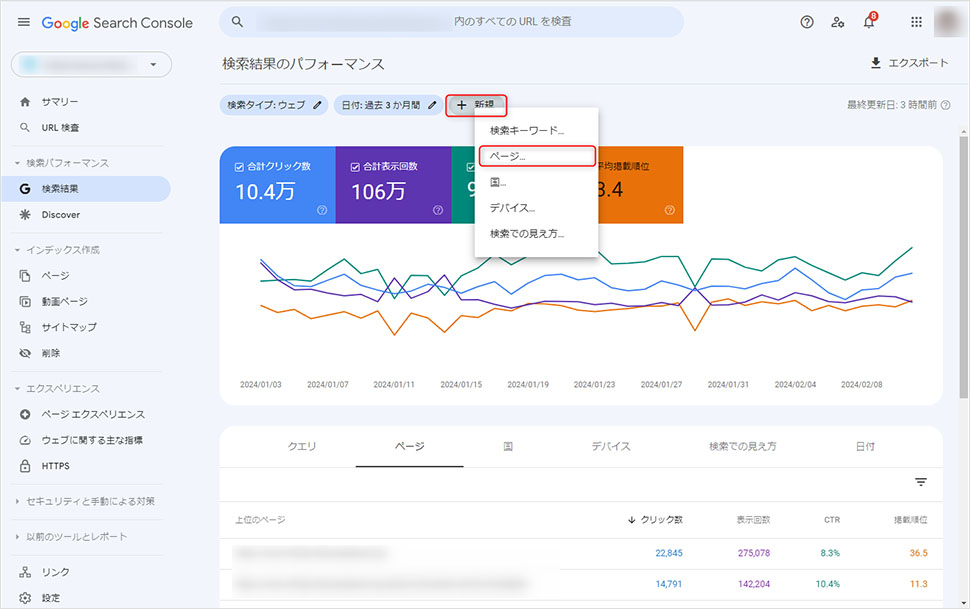Click the export download icon
This screenshot has height=609, width=970.
(x=875, y=63)
